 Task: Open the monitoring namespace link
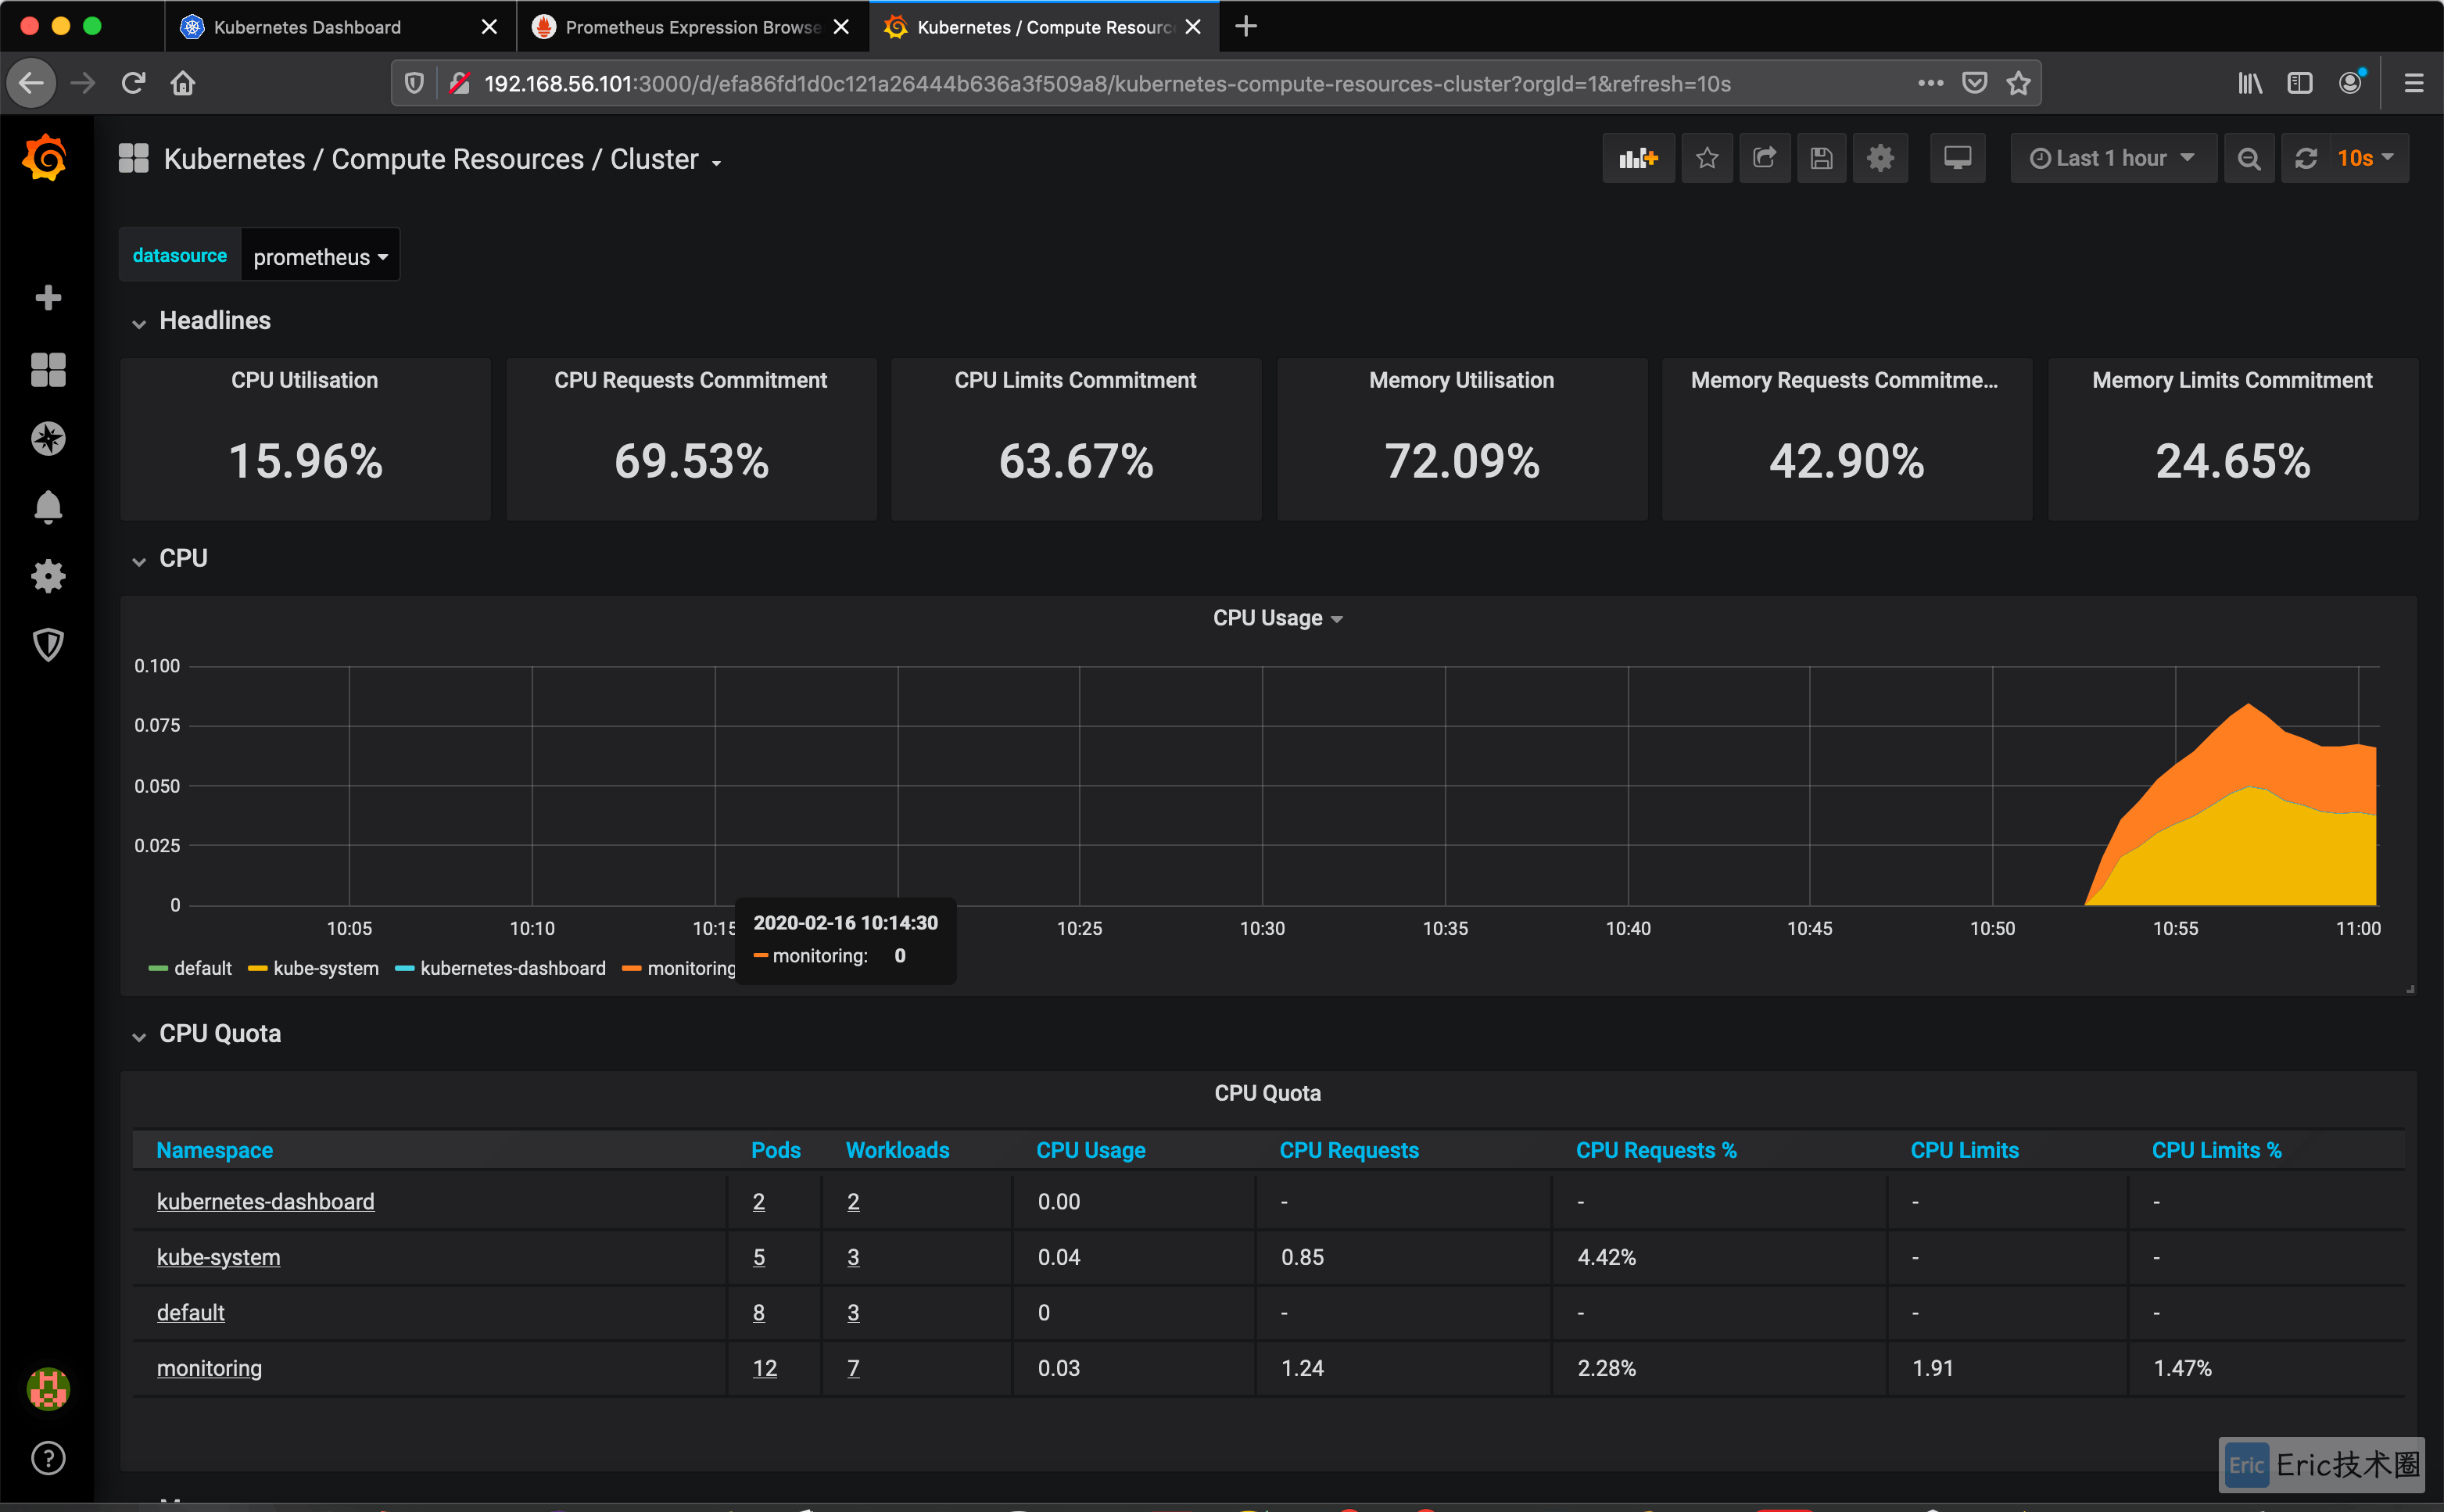click(x=209, y=1368)
